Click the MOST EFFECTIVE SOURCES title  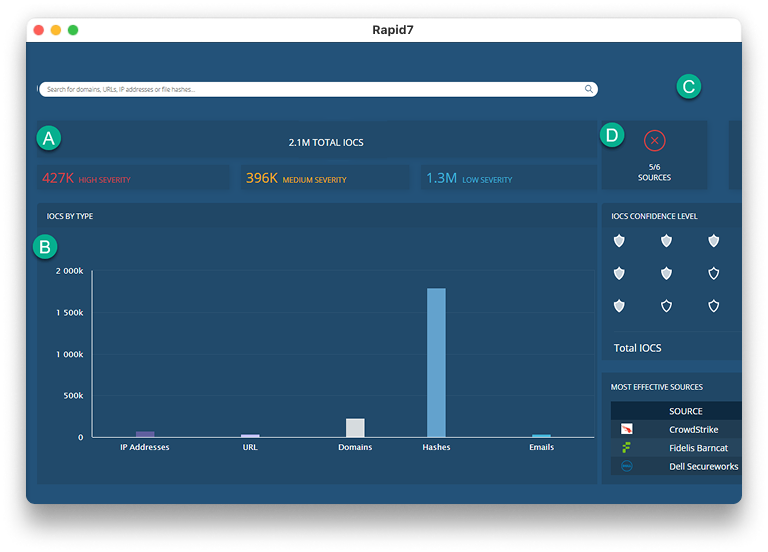tap(657, 387)
